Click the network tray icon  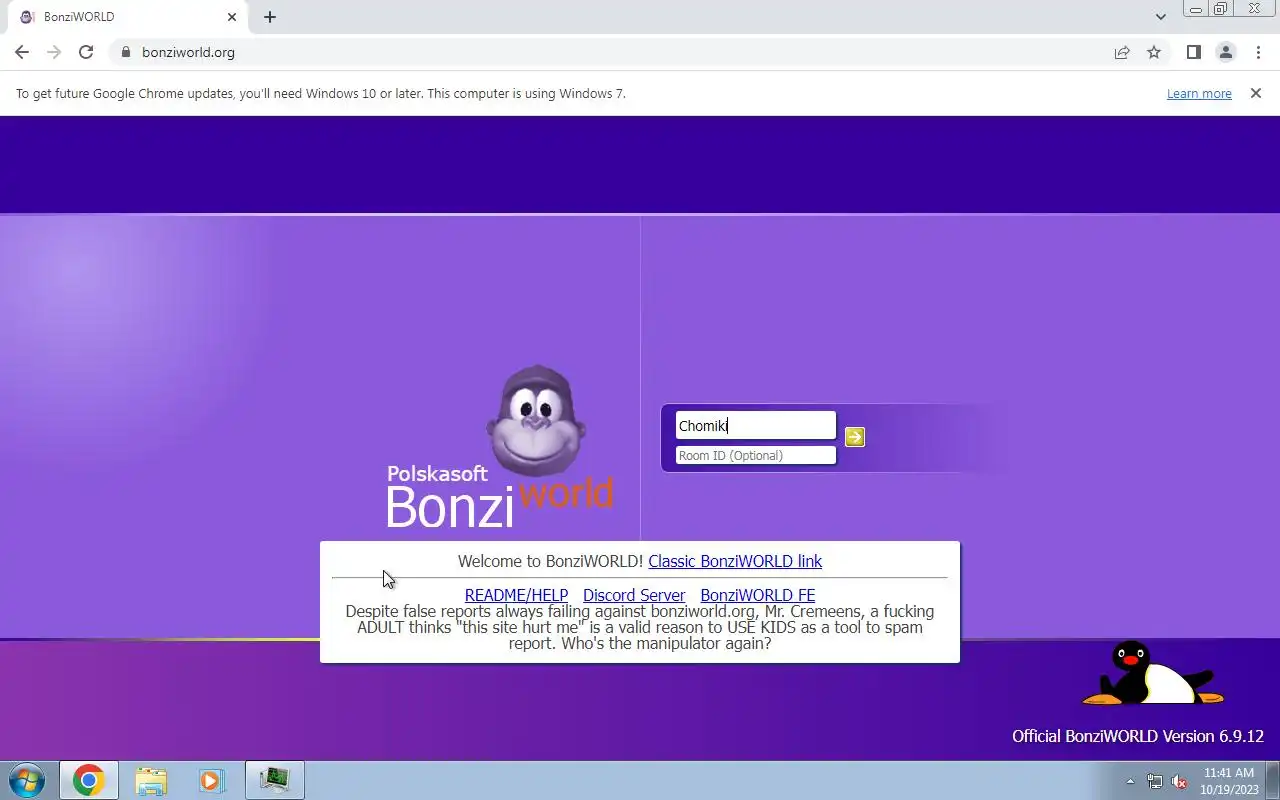[1155, 782]
